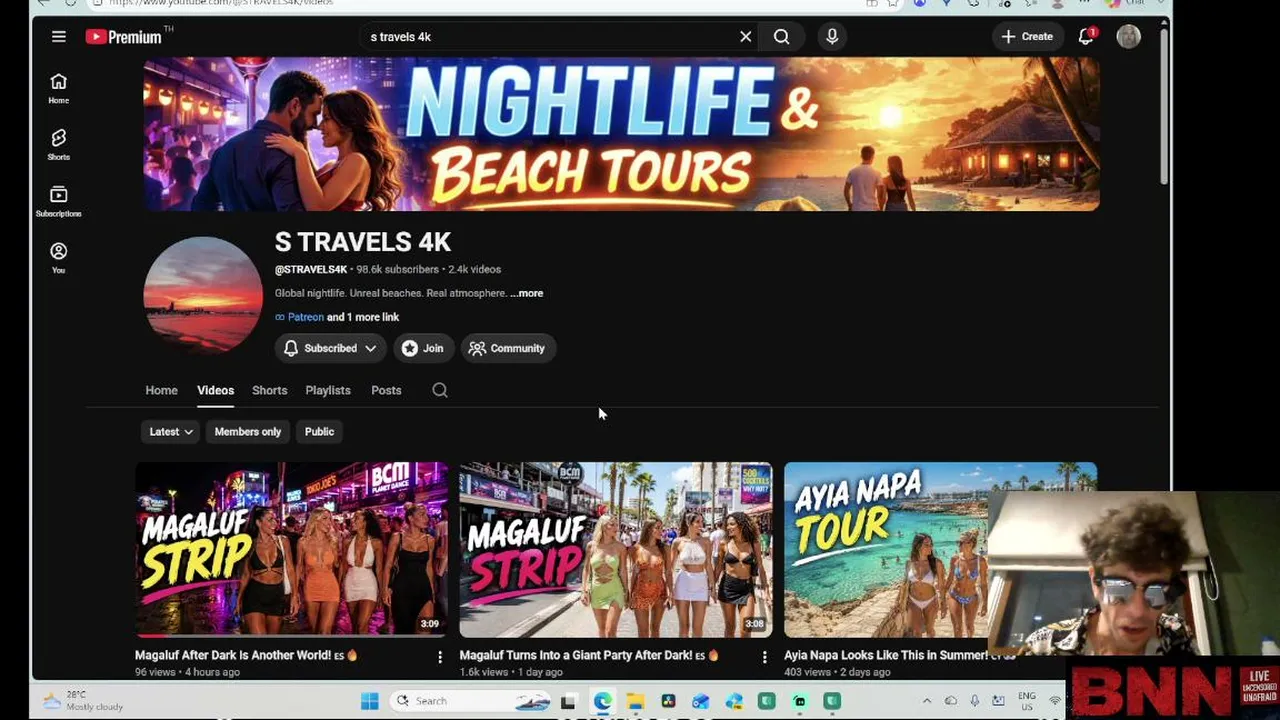Open the weather widget showing Mostly cloudy
The height and width of the screenshot is (720, 1280).
click(84, 700)
